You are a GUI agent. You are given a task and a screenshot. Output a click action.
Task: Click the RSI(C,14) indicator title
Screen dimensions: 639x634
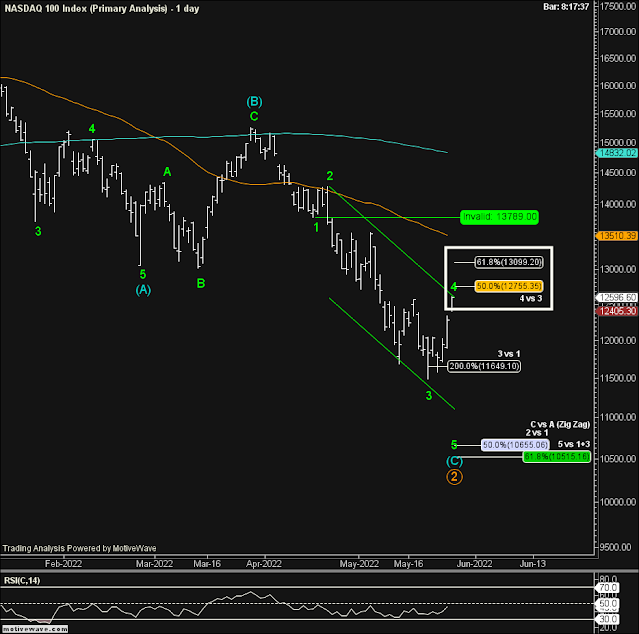(x=22, y=580)
